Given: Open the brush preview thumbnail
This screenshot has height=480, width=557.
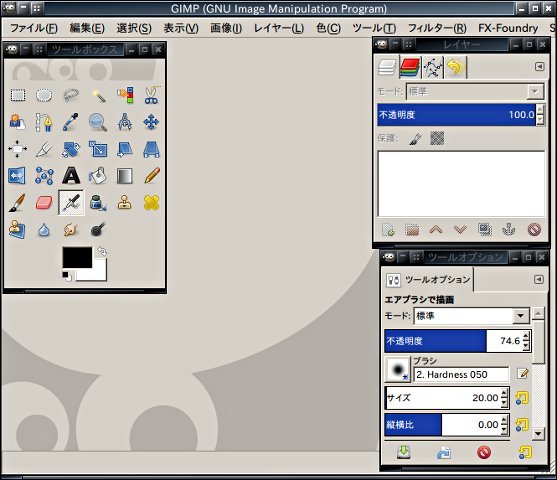Looking at the screenshot, I should coord(398,370).
